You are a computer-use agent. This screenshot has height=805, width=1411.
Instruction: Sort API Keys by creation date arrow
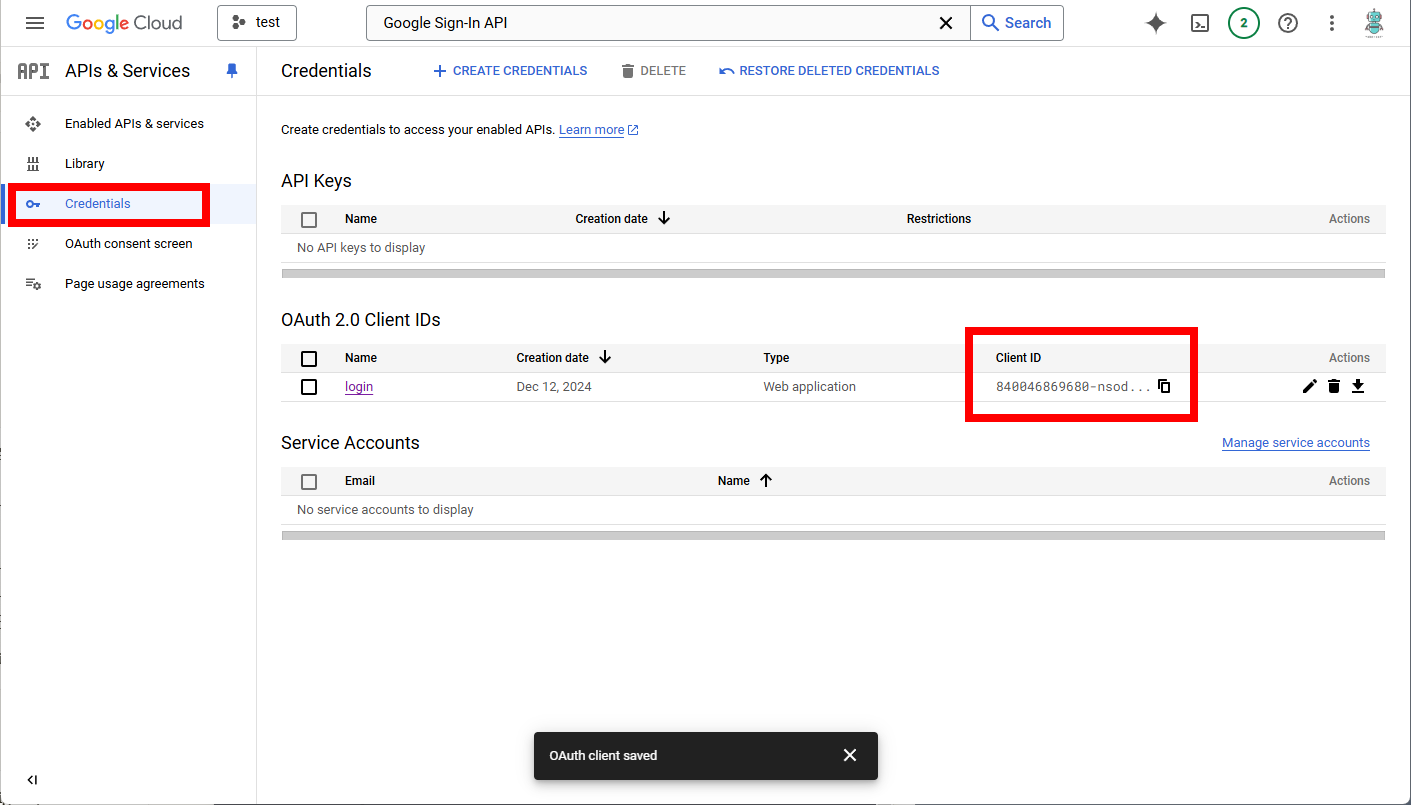(664, 218)
